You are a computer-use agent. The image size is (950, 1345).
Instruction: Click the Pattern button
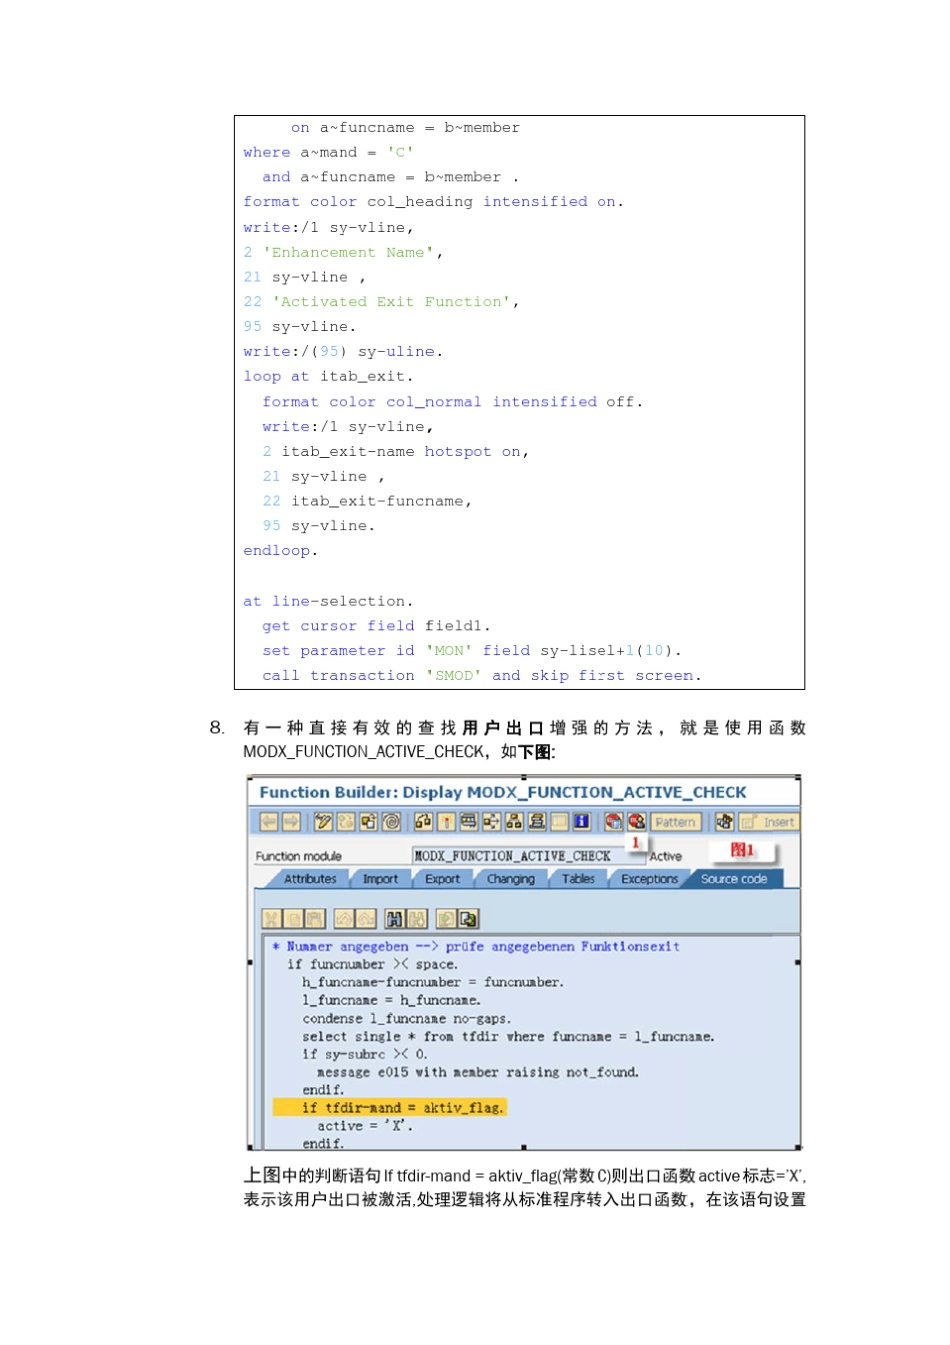click(676, 822)
